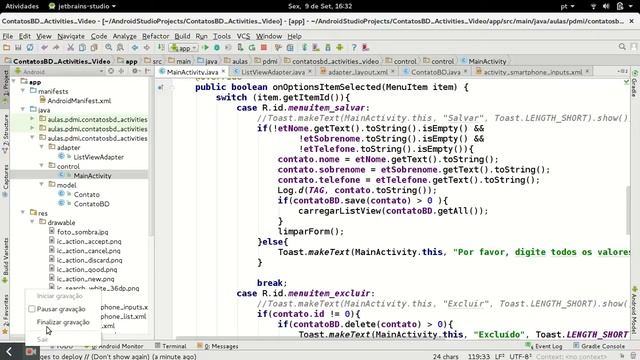640x360 pixels.
Task: Open the Android Monitor tool window
Action: pos(114,346)
